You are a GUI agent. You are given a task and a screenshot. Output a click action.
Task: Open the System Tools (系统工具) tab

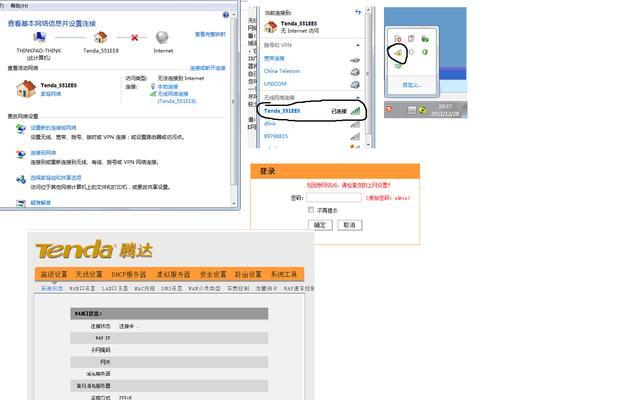point(284,274)
